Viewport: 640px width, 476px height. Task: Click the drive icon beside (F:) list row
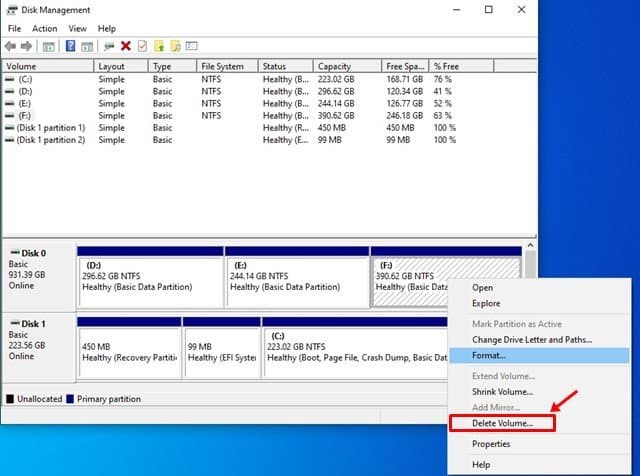tap(9, 116)
